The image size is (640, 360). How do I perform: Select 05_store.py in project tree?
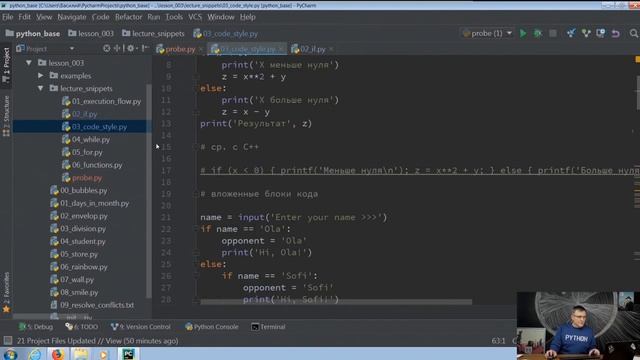coord(74,254)
